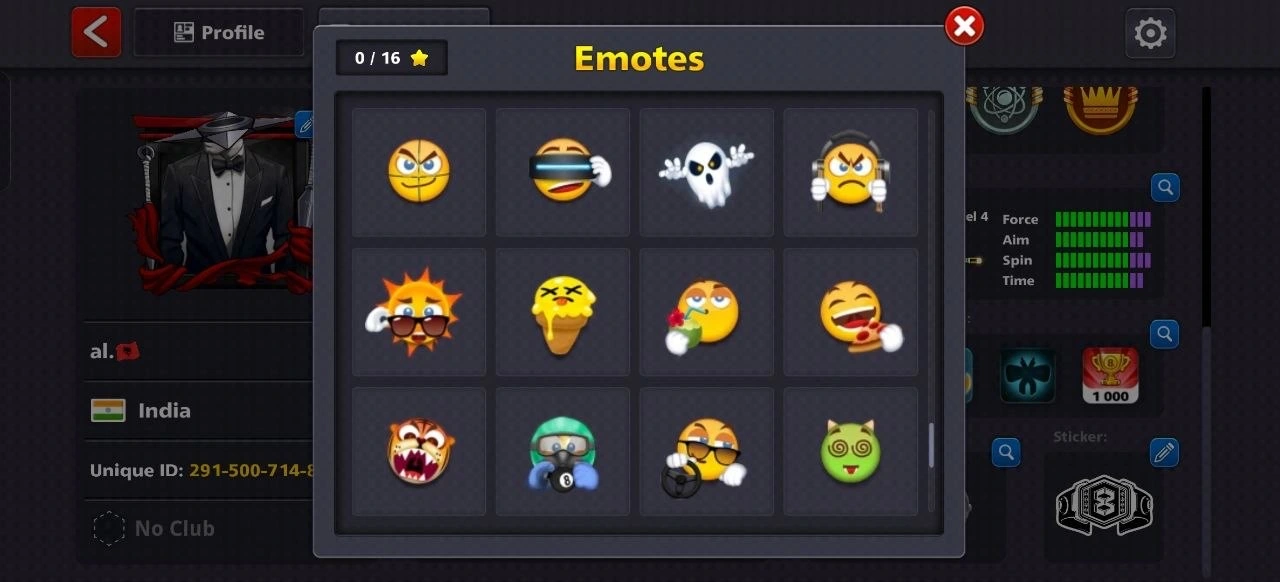Select the coconut drink emote
The image size is (1280, 582).
(x=707, y=312)
